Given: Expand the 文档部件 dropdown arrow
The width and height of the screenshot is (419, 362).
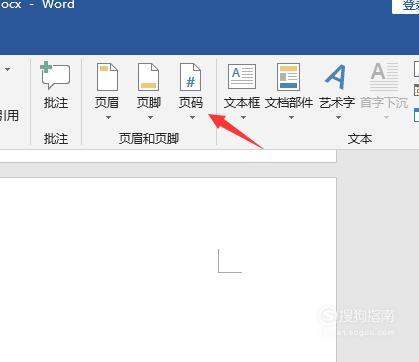Looking at the screenshot, I should pos(291,117).
